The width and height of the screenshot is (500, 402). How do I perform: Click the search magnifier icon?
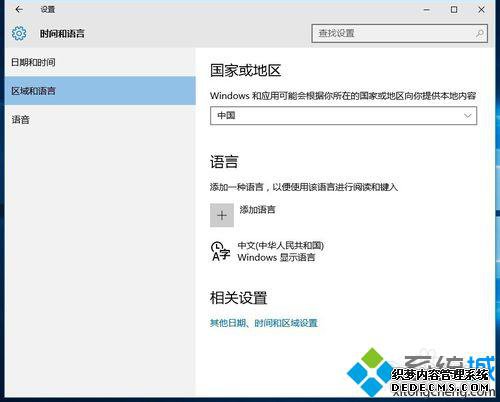480,33
